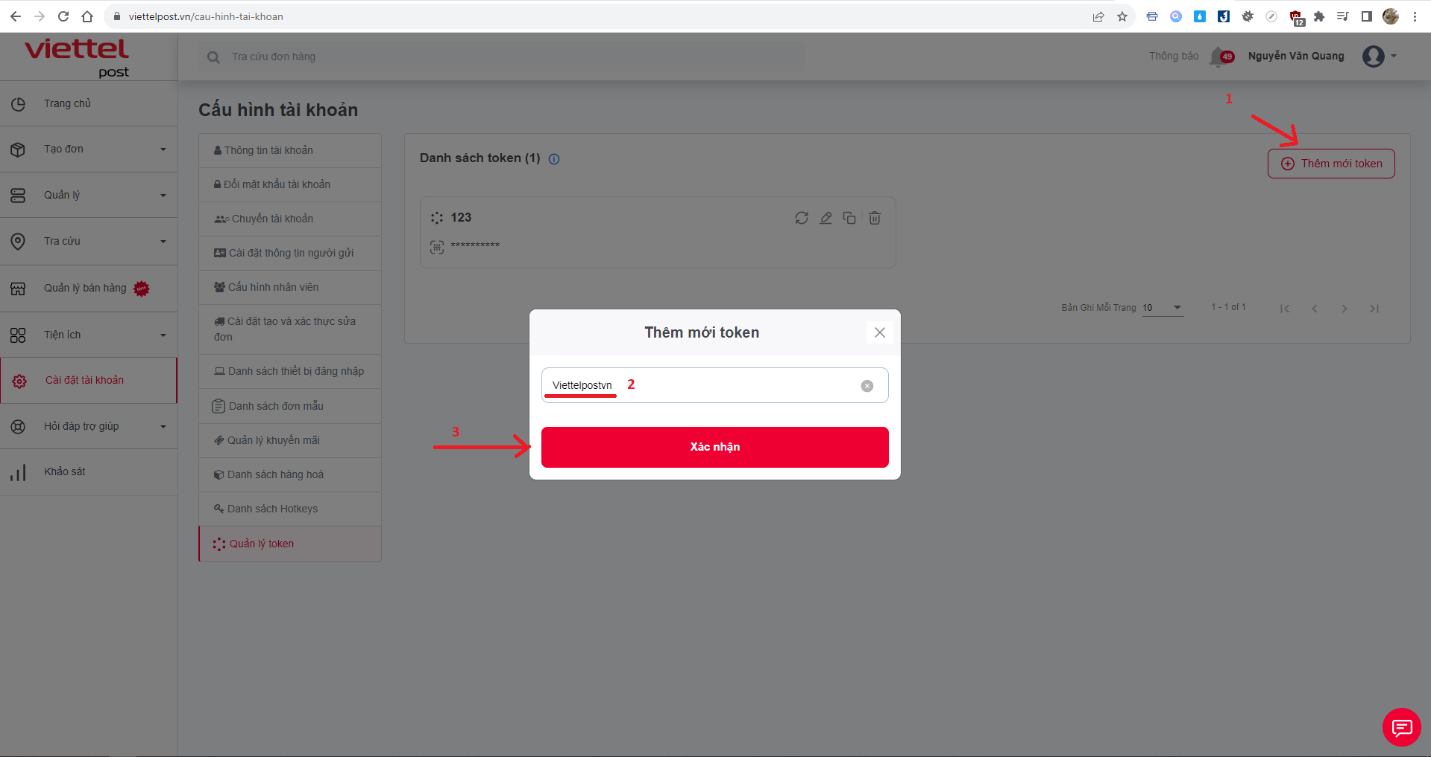Open the records-per-page dropdown
Viewport: 1431px width, 757px height.
click(1163, 308)
